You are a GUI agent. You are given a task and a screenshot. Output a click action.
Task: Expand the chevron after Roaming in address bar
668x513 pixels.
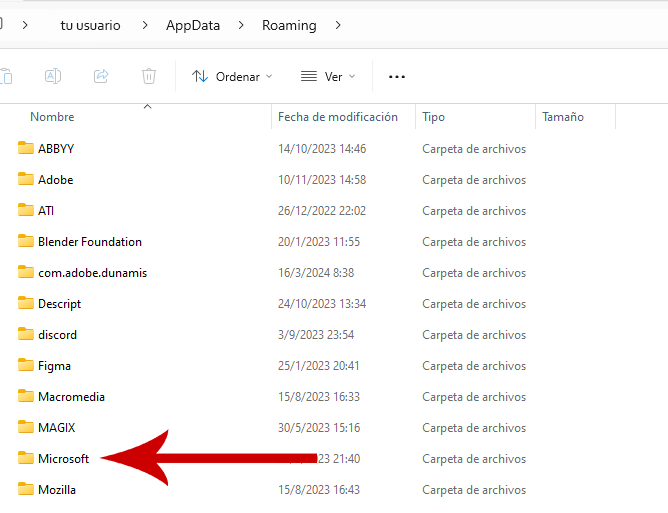coord(339,25)
